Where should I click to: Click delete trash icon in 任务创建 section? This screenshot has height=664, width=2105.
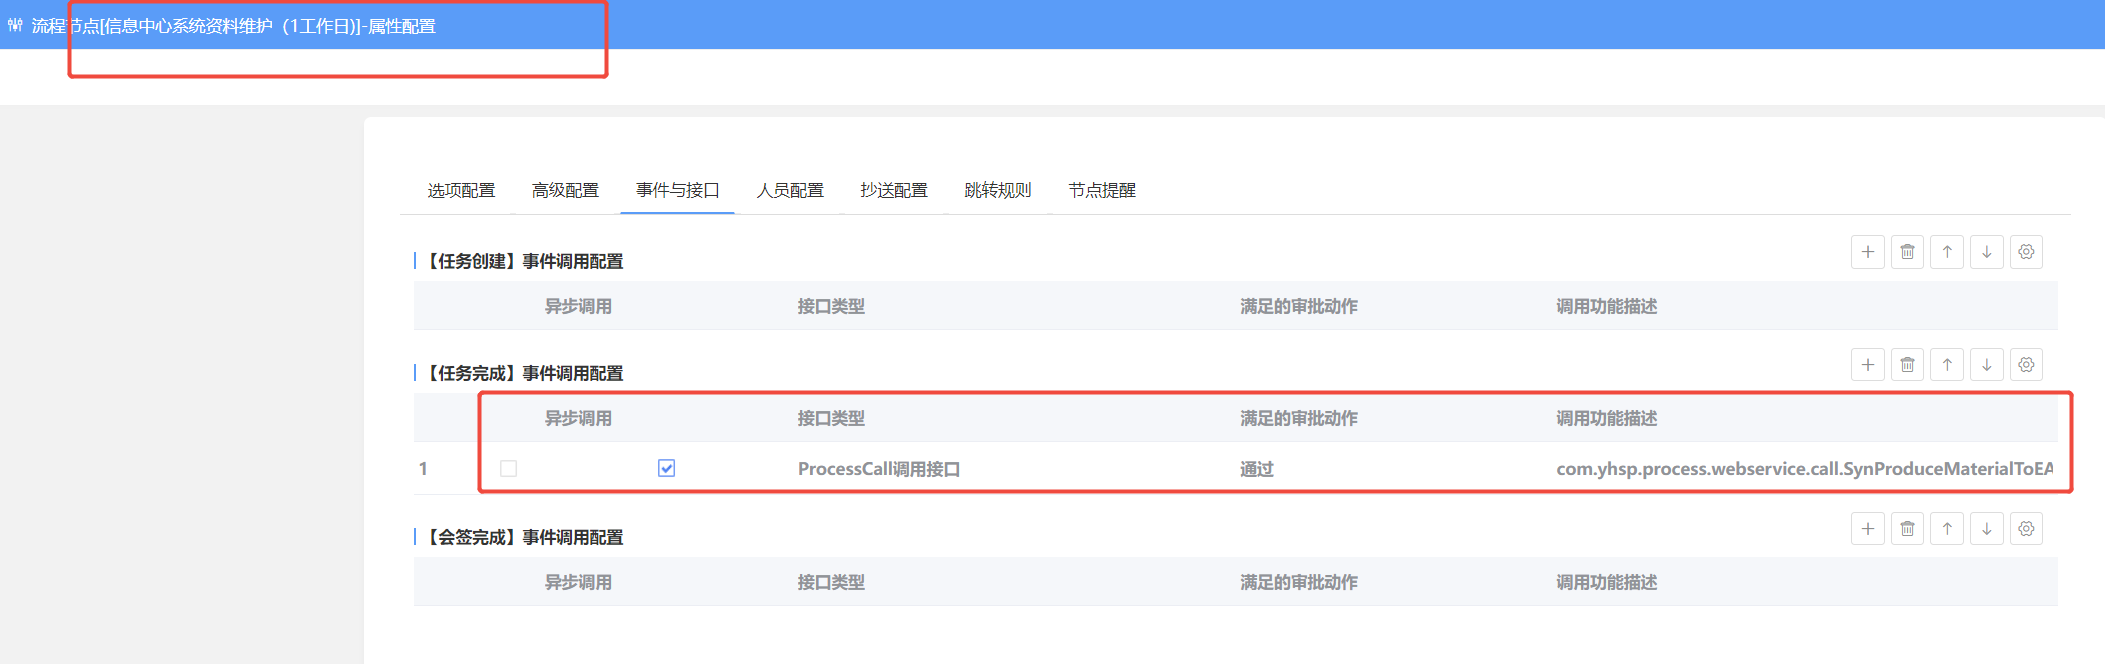pos(1907,252)
